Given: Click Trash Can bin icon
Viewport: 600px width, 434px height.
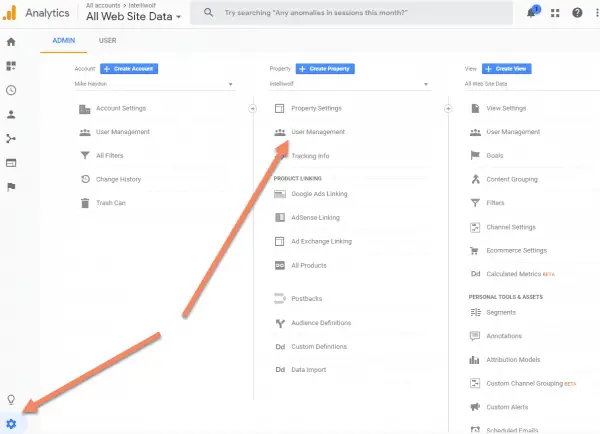Looking at the screenshot, I should point(85,203).
